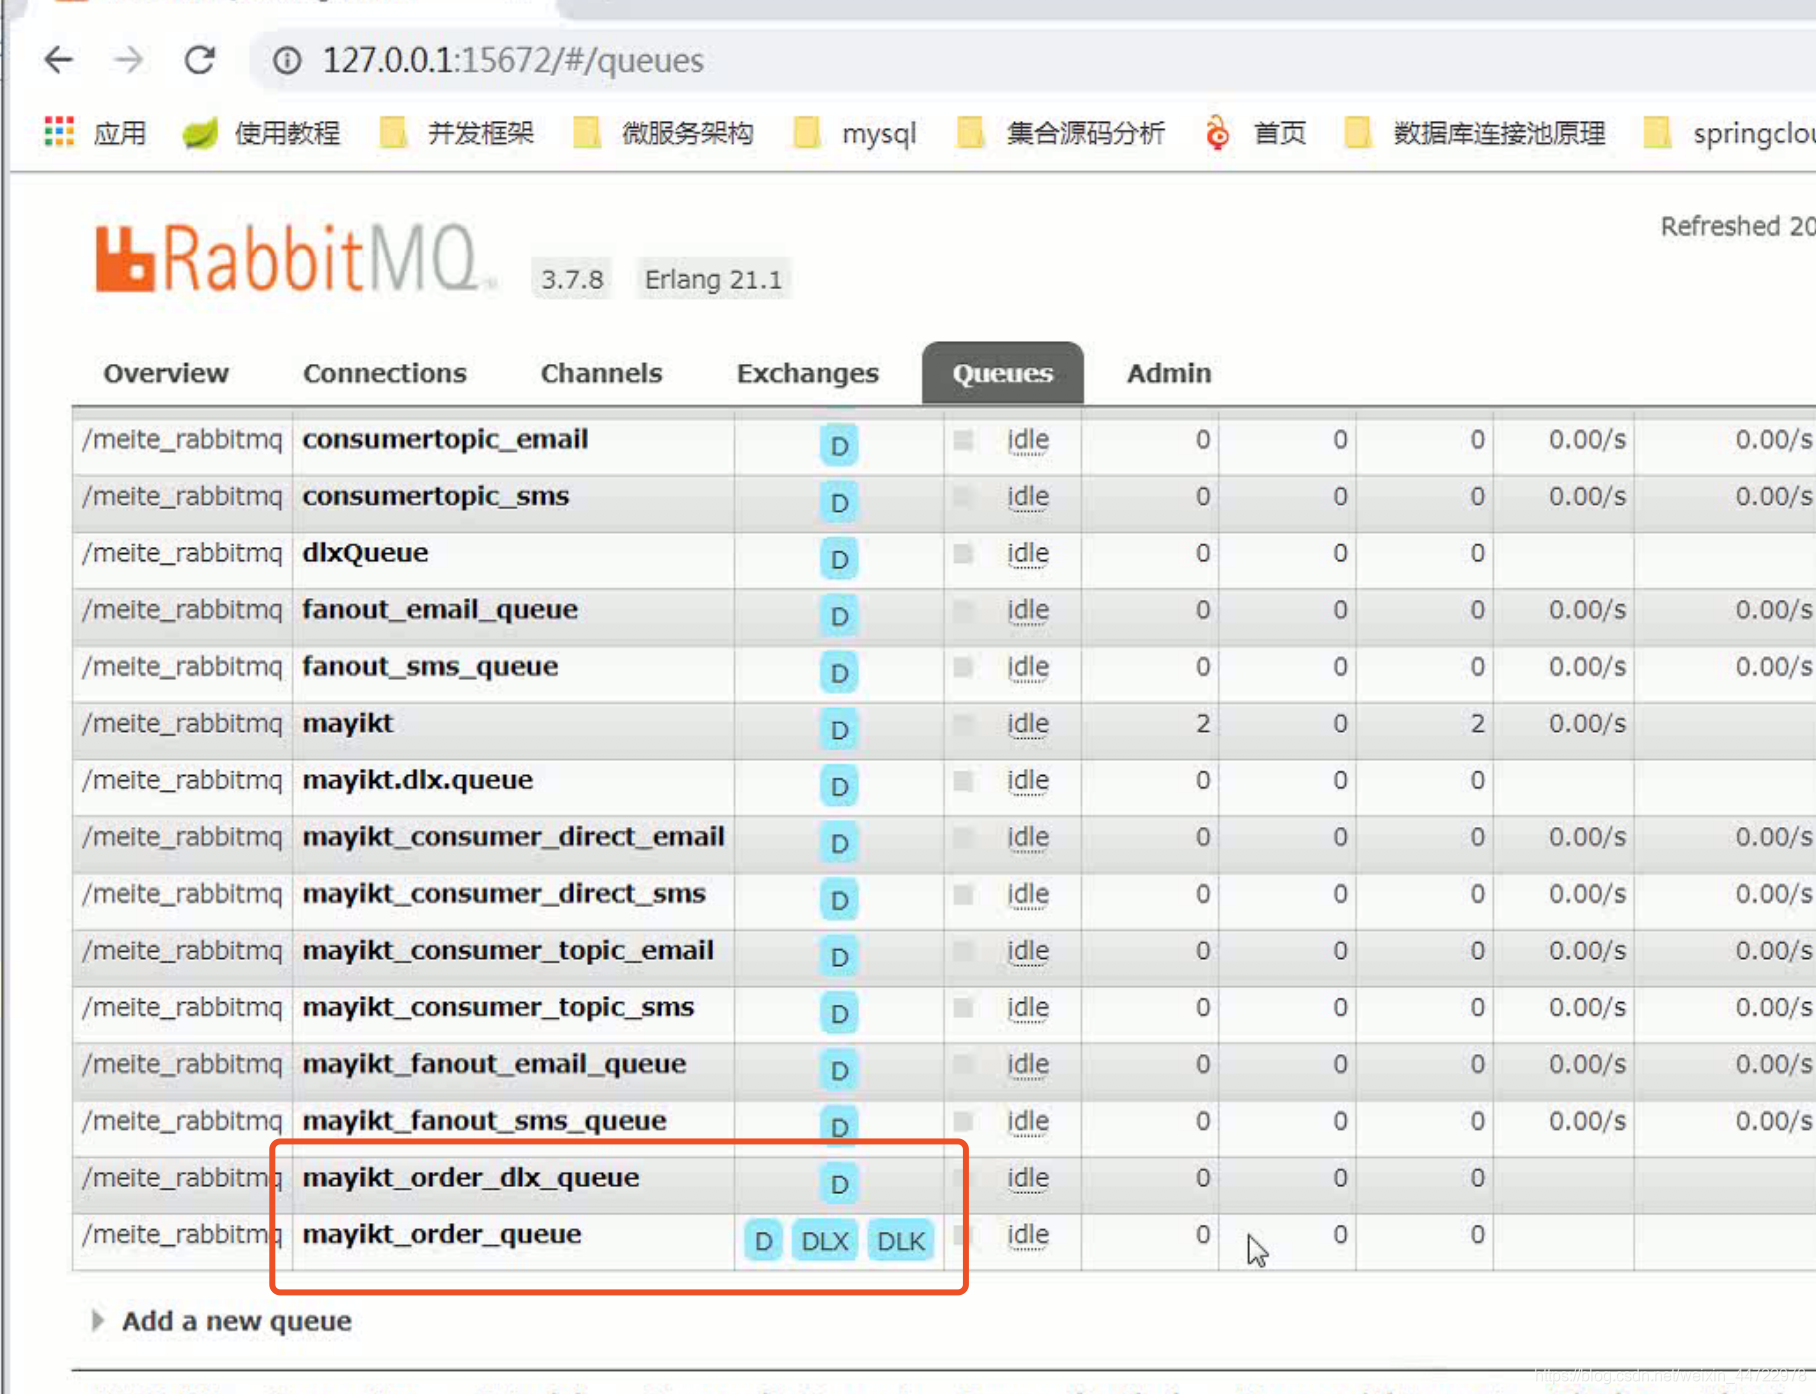Viewport: 1816px width, 1394px height.
Task: Switch to the Admin tab
Action: 1169,373
